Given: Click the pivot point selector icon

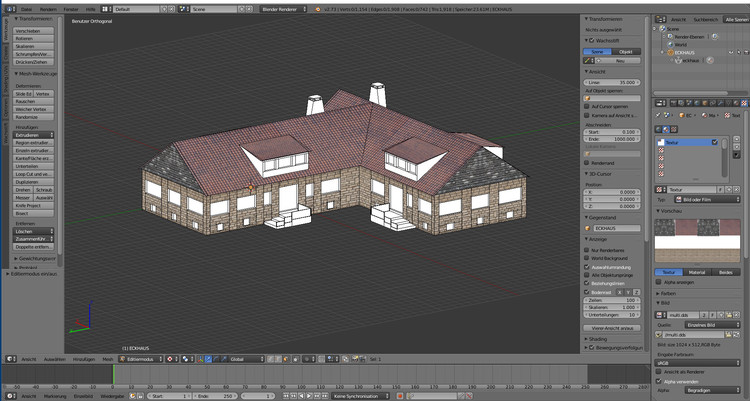Looking at the screenshot, I should pyautogui.click(x=187, y=359).
